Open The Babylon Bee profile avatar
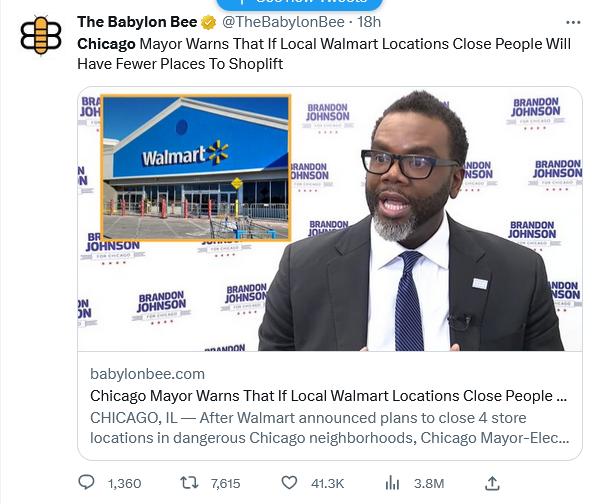This screenshot has height=504, width=598. 41,35
